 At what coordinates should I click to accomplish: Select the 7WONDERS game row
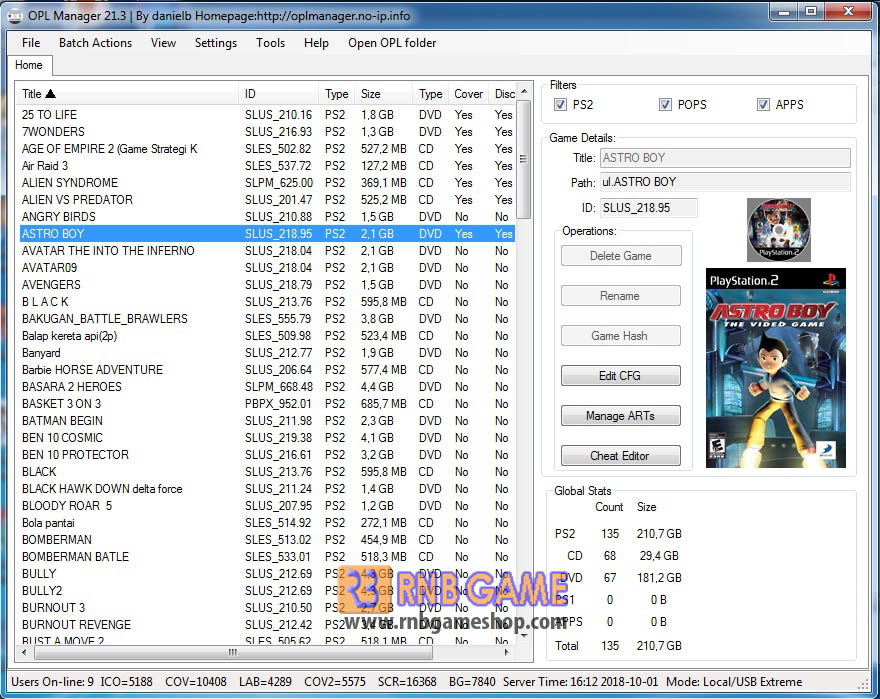(x=267, y=131)
